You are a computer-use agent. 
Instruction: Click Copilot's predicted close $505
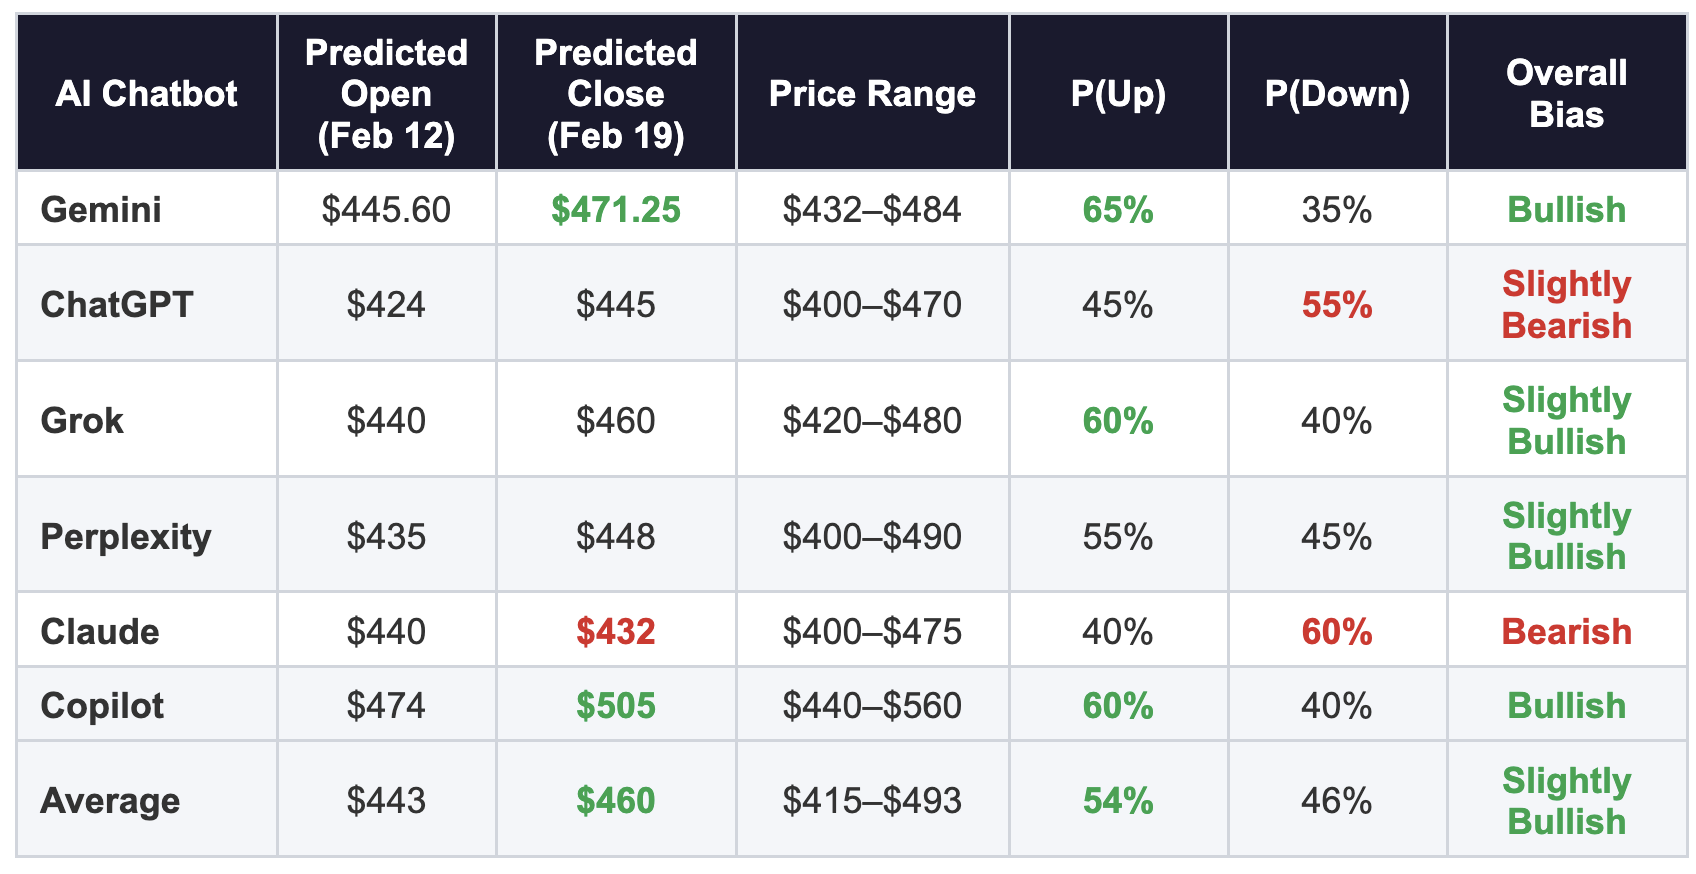click(x=616, y=706)
